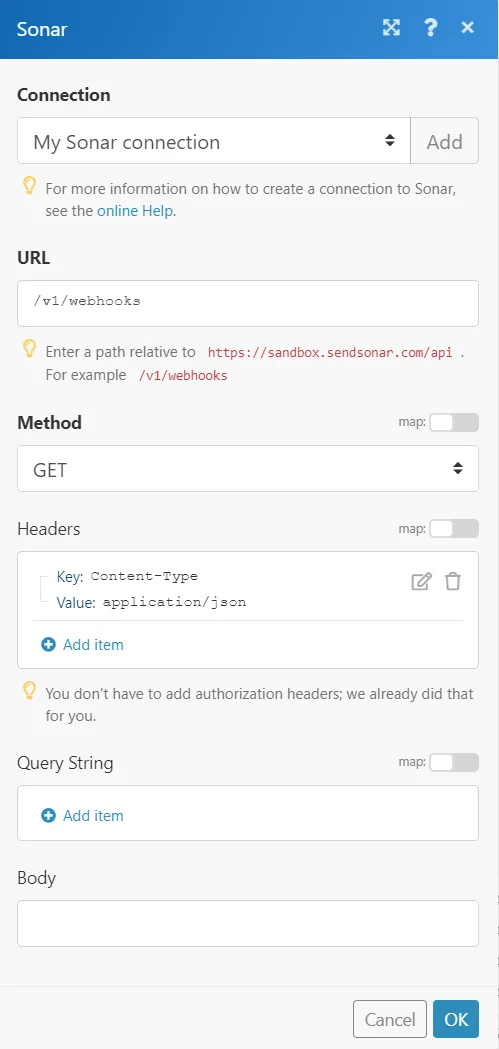Open the My Sonar connection dropdown
This screenshot has height=1049, width=499.
tap(213, 140)
